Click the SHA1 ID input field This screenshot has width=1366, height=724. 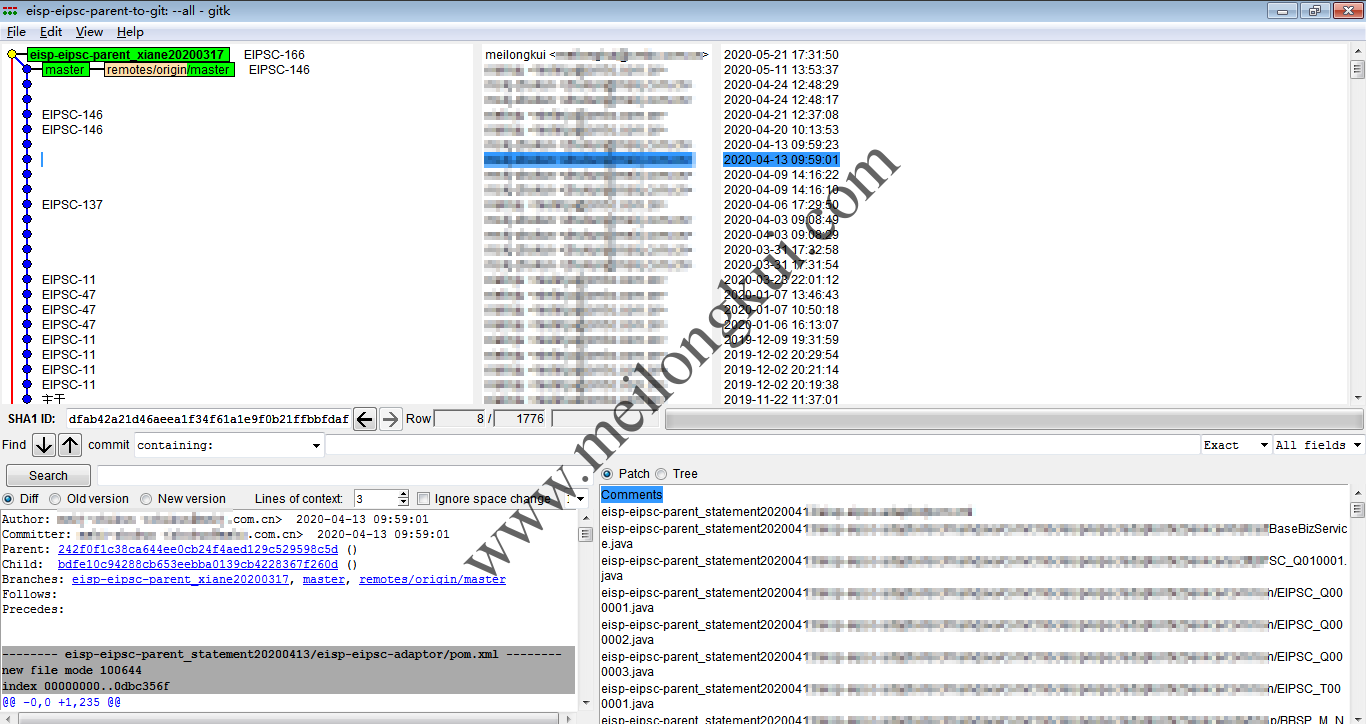pos(208,419)
